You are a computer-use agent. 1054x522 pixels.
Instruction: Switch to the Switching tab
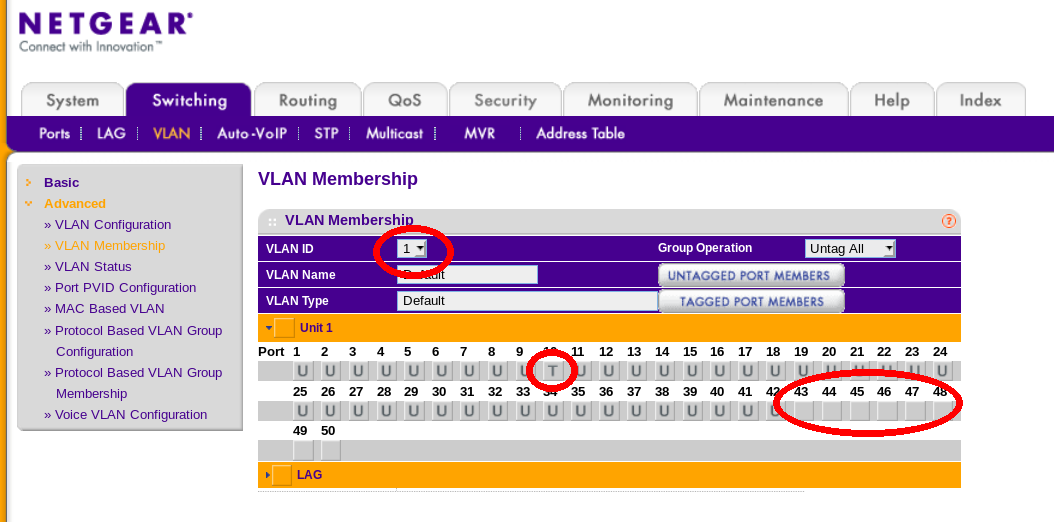click(189, 100)
